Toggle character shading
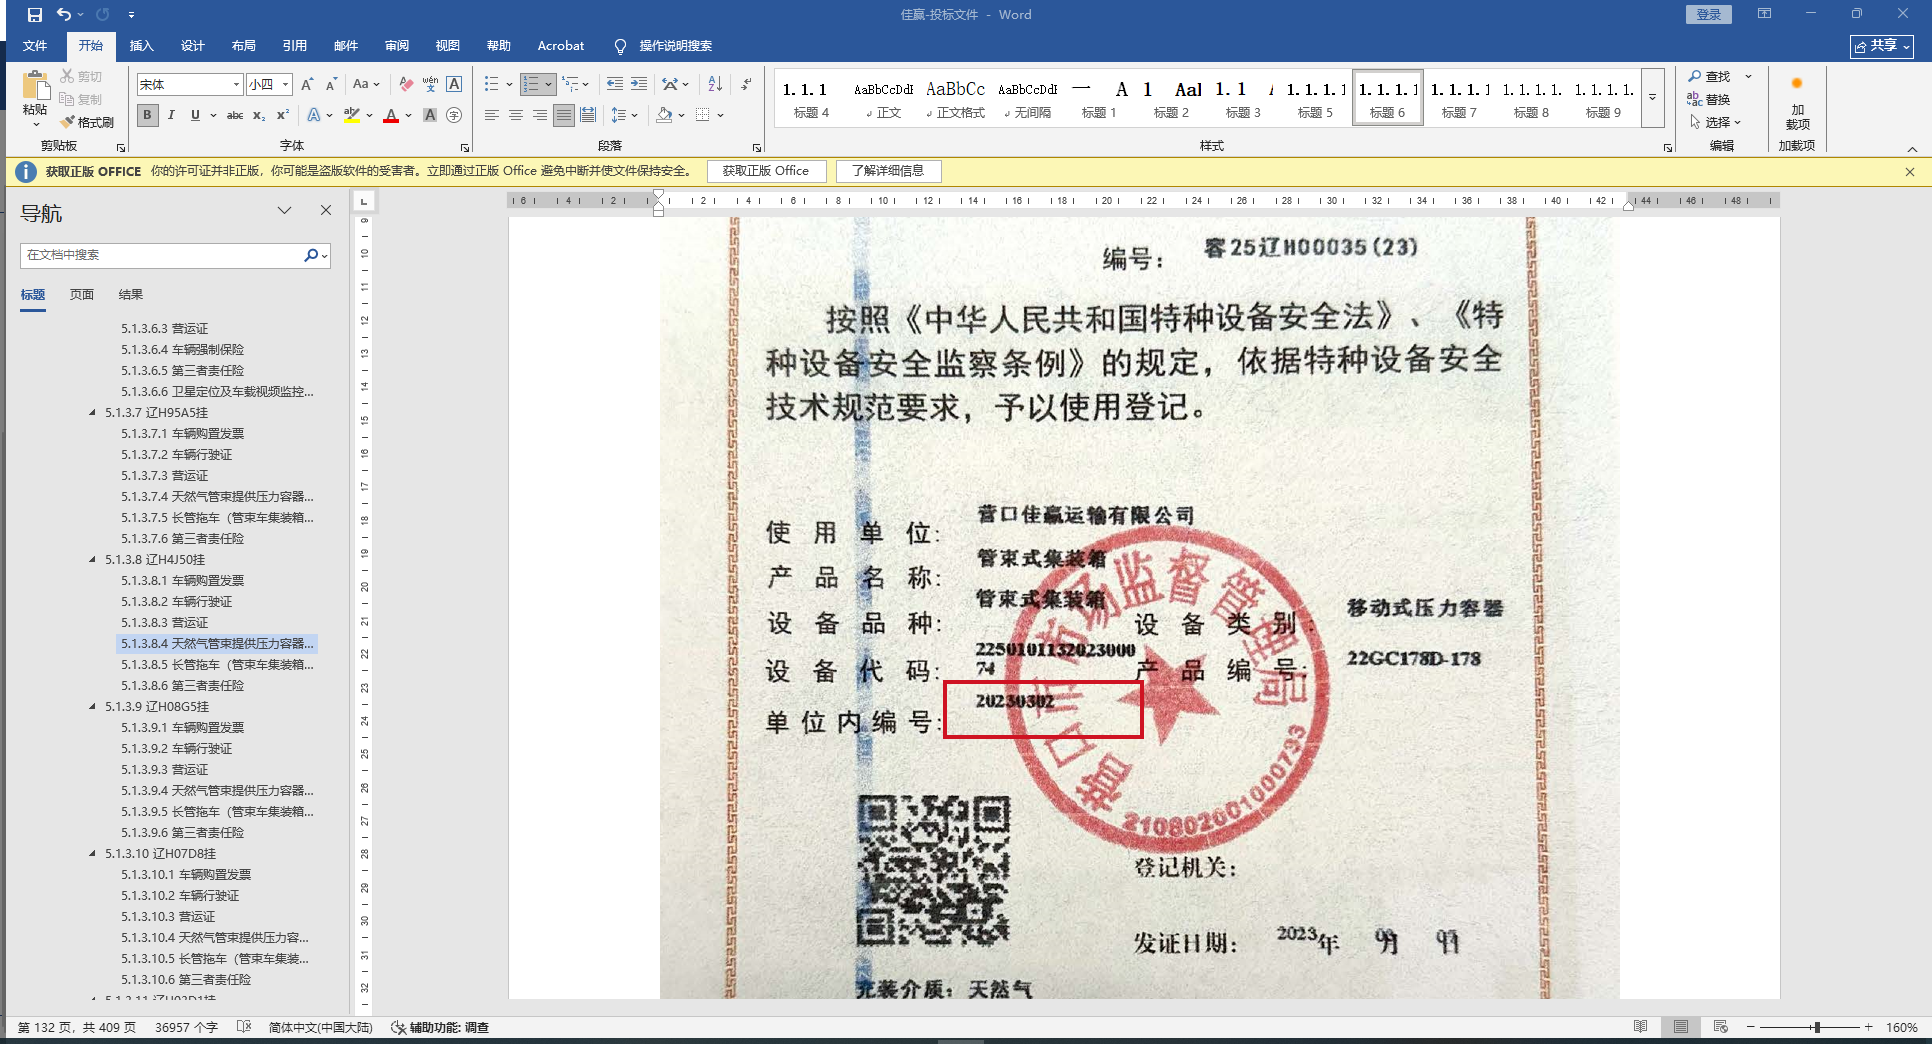The image size is (1932, 1044). click(x=430, y=115)
